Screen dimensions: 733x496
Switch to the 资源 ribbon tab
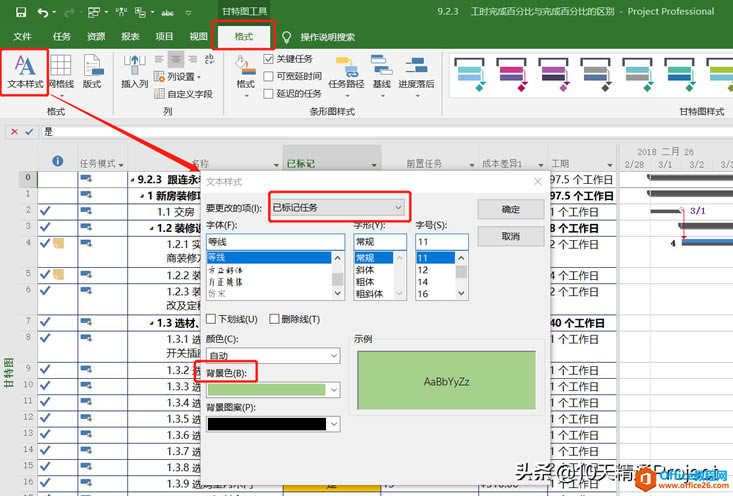pos(96,36)
